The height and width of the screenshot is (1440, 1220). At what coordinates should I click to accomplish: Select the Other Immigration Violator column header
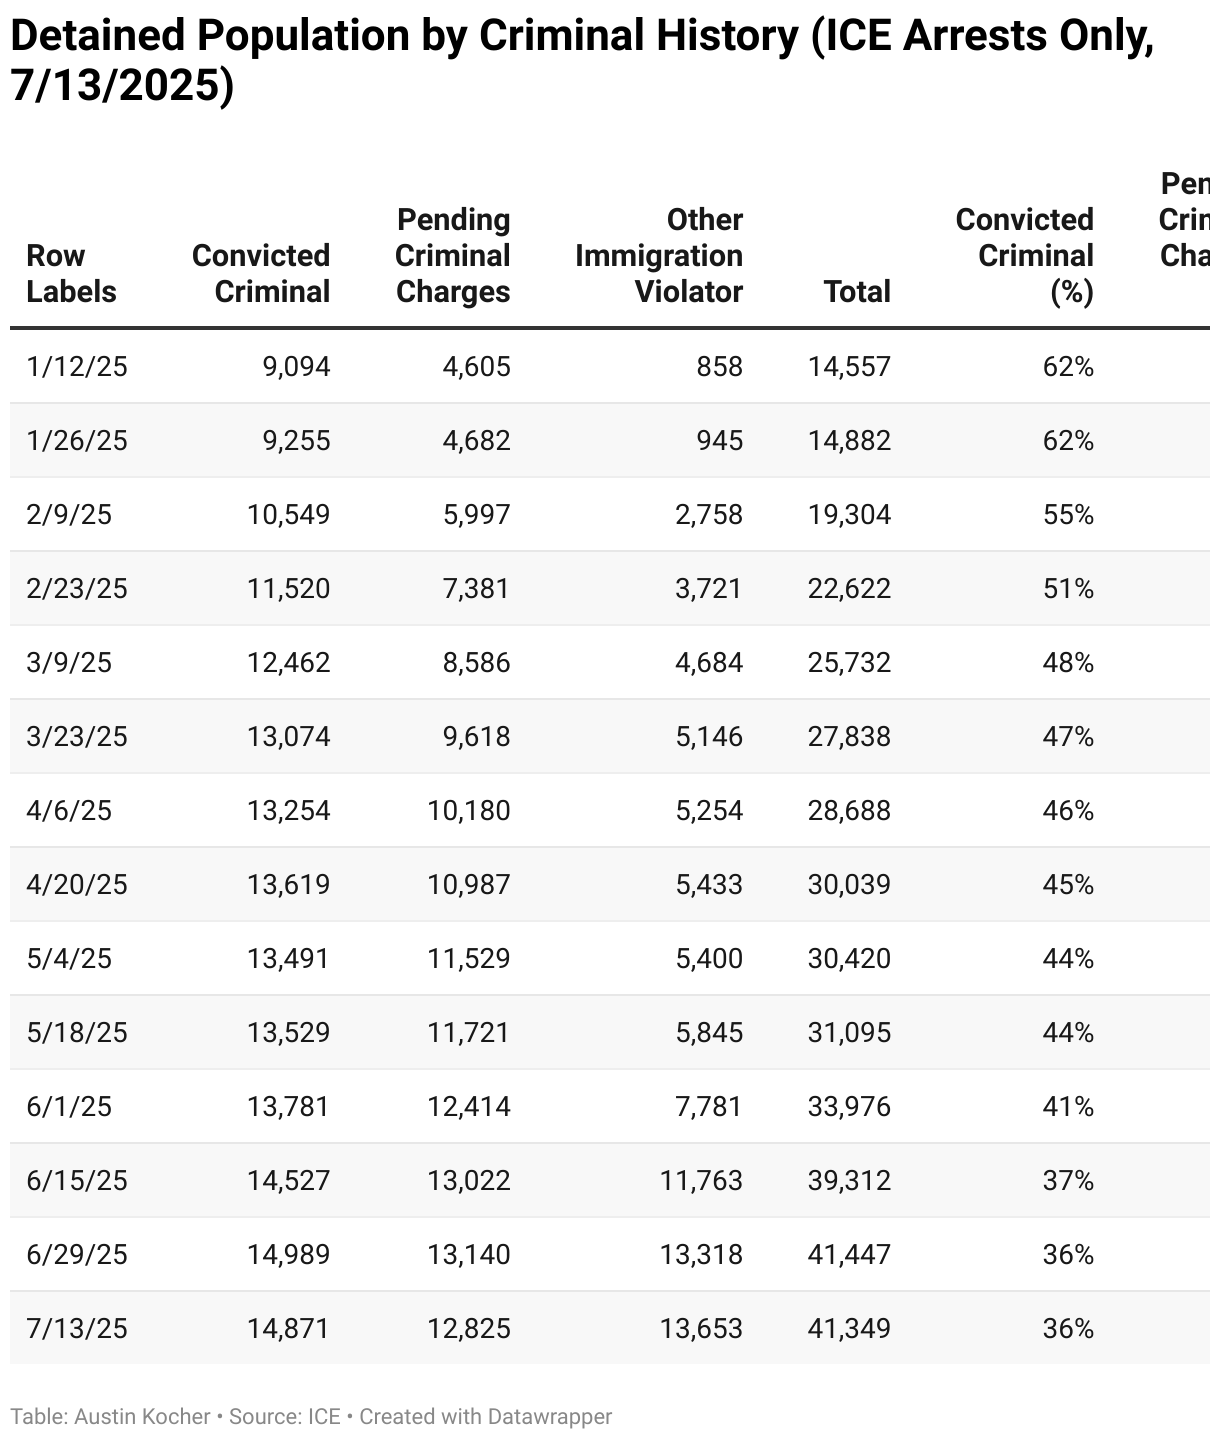(x=659, y=255)
